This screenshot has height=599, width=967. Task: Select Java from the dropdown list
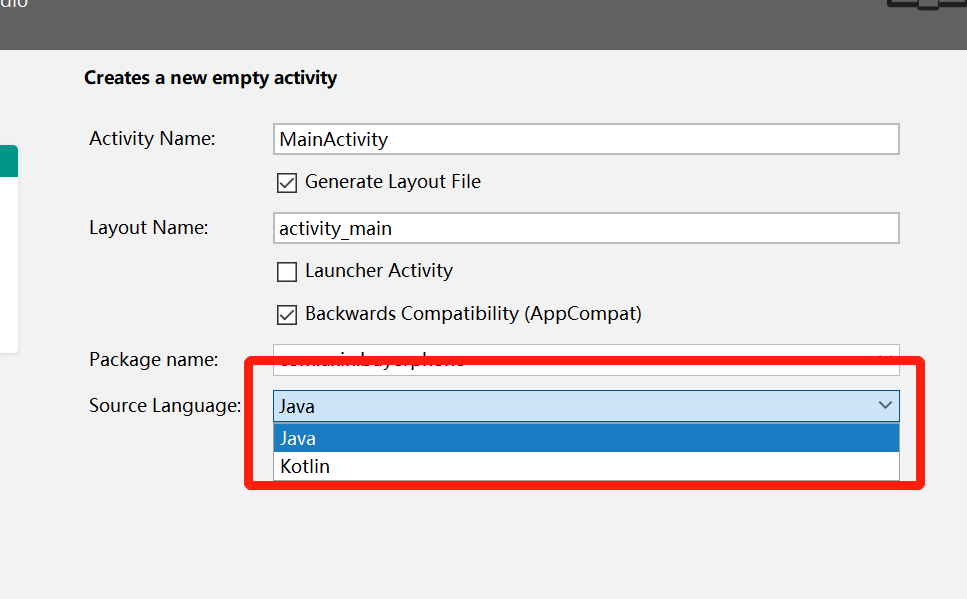click(586, 438)
